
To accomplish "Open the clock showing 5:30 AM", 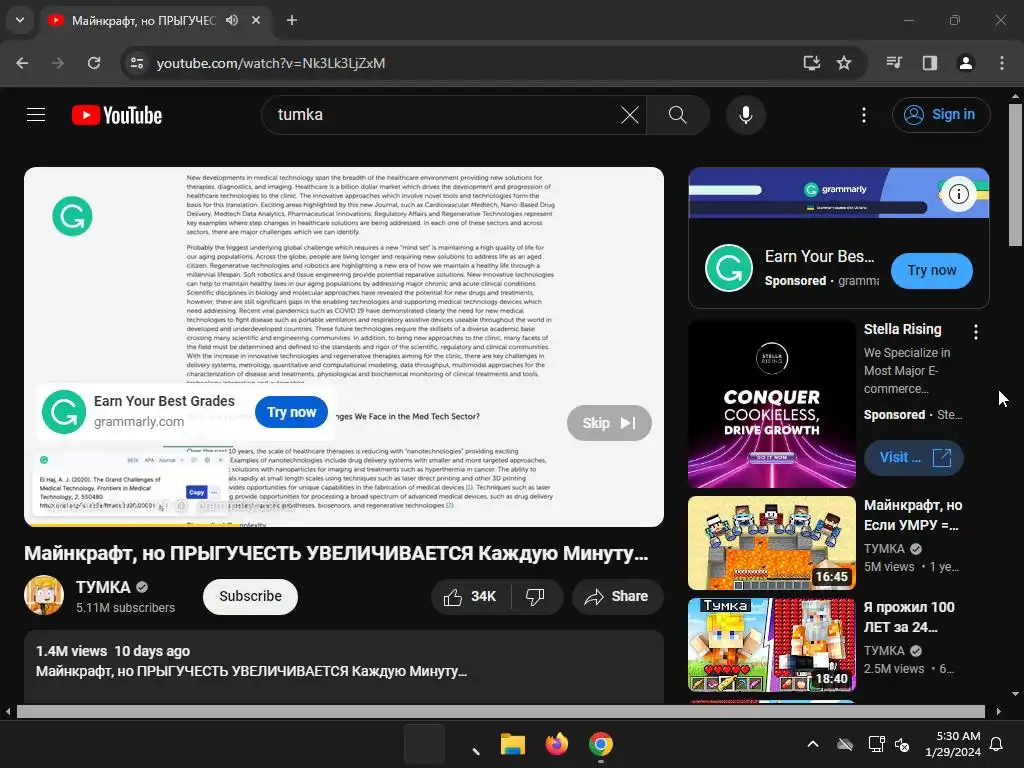I will pyautogui.click(x=953, y=744).
